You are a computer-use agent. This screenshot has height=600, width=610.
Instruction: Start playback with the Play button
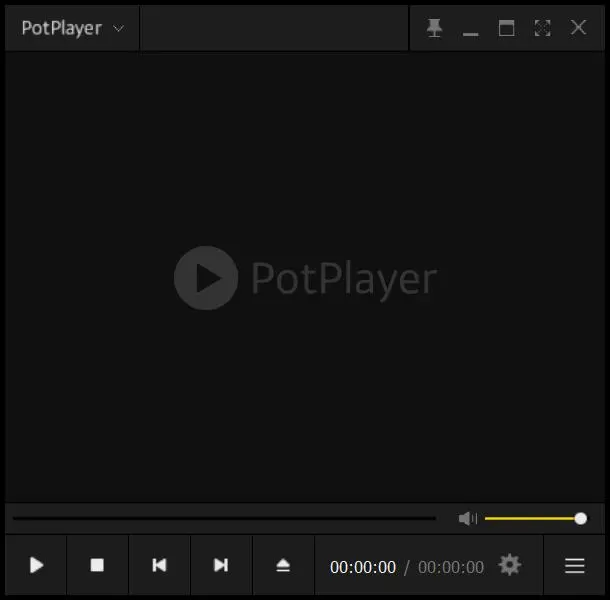point(36,565)
